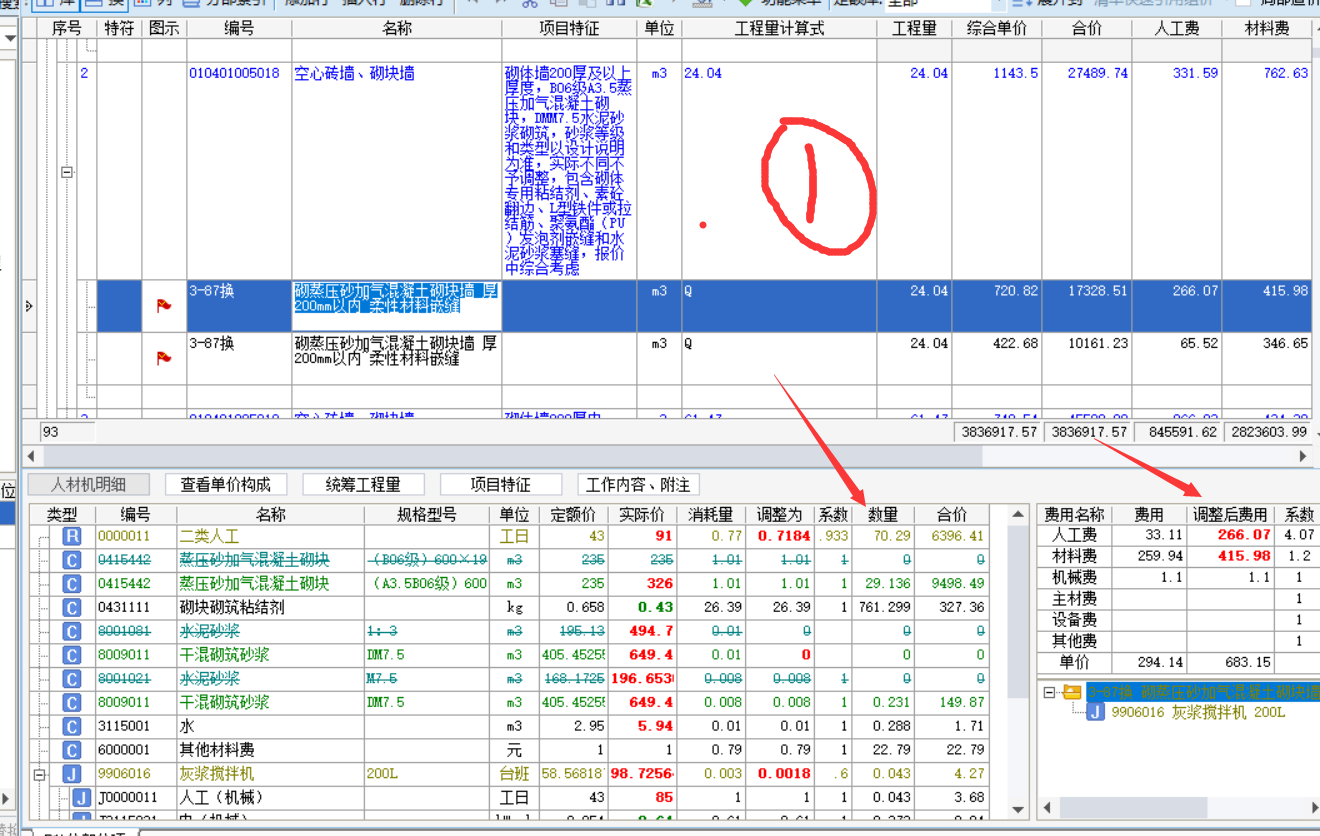Image resolution: width=1320 pixels, height=836 pixels.
Task: Click the folder icon of the 3-87换 tree node
Action: pos(1072,692)
